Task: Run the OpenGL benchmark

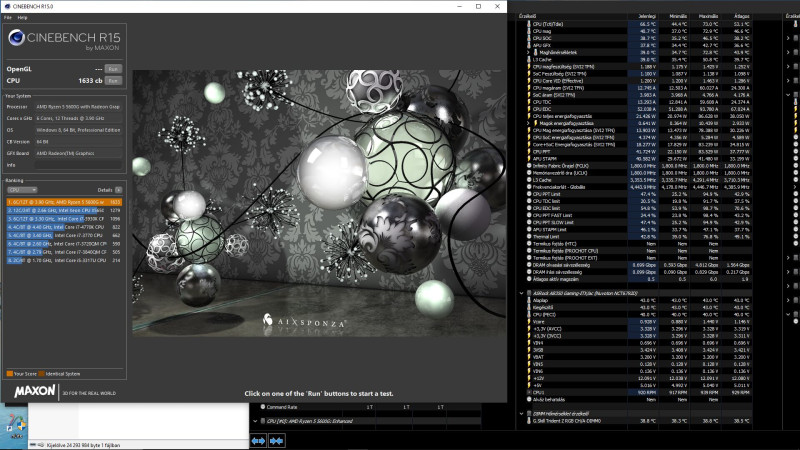Action: [113, 69]
